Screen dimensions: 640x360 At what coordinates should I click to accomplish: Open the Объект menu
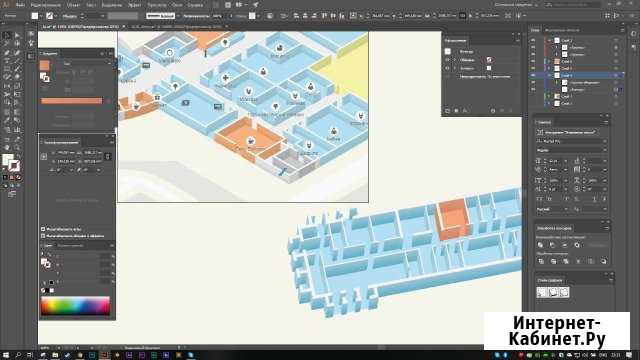(x=73, y=5)
